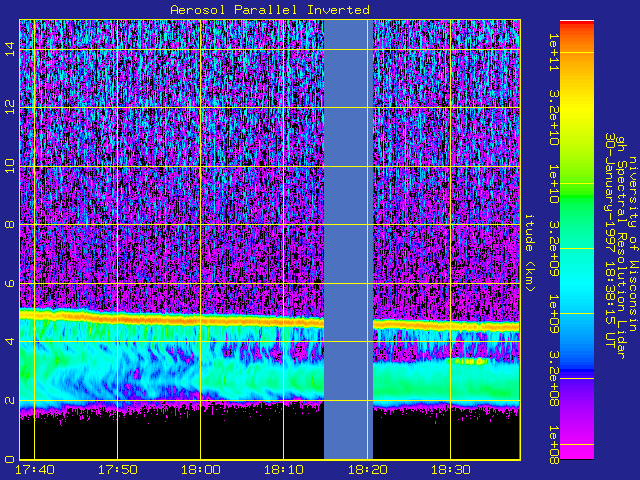Select the 17:50 time axis label
The height and width of the screenshot is (480, 640).
click(118, 469)
